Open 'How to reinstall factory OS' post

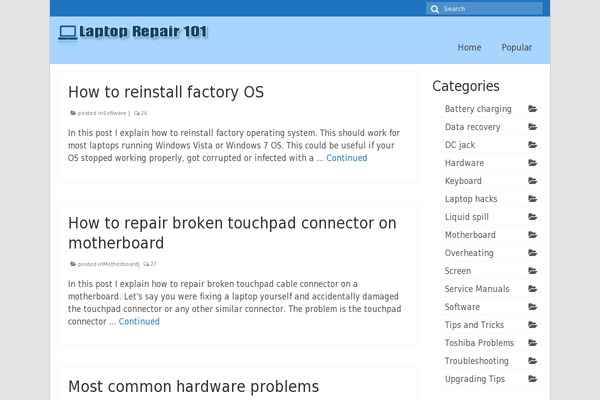coord(166,92)
